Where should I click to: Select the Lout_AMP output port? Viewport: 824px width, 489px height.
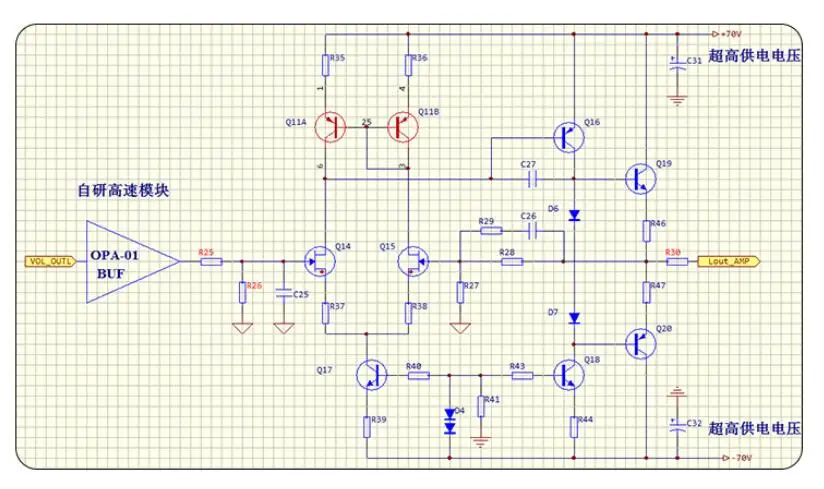coord(728,262)
